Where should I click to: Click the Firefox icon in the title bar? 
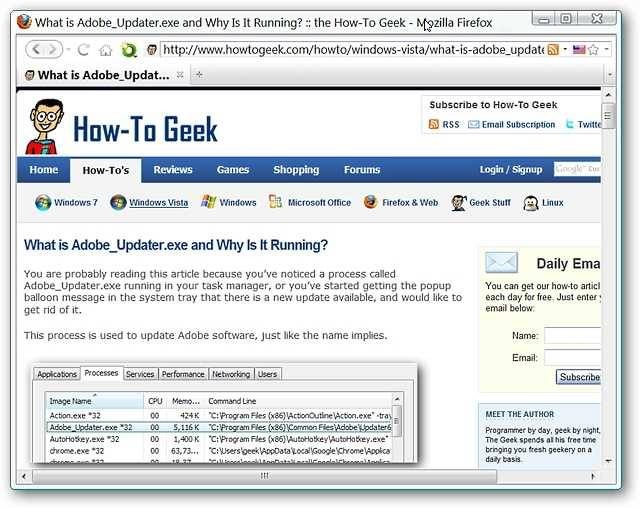click(24, 22)
